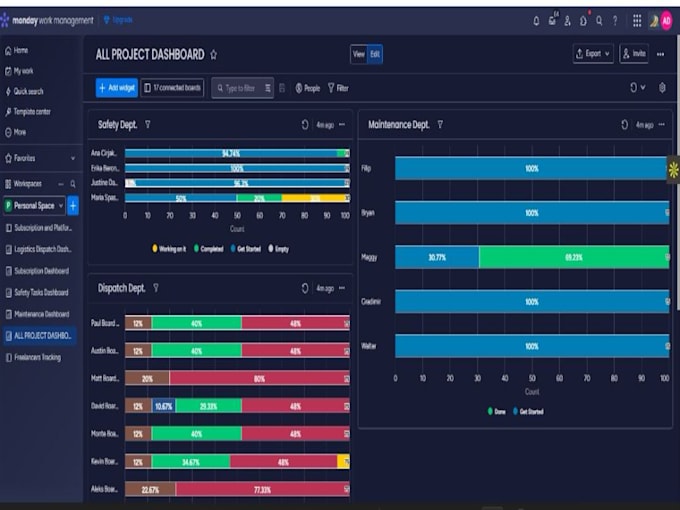The width and height of the screenshot is (680, 510).
Task: Expand the Favorites section chevron
Action: coord(73,158)
